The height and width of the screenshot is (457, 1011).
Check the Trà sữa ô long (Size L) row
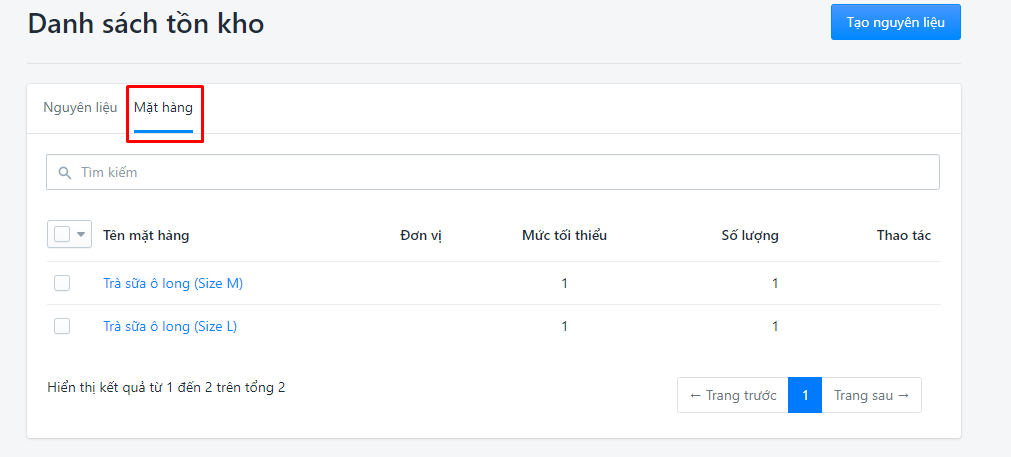click(62, 326)
